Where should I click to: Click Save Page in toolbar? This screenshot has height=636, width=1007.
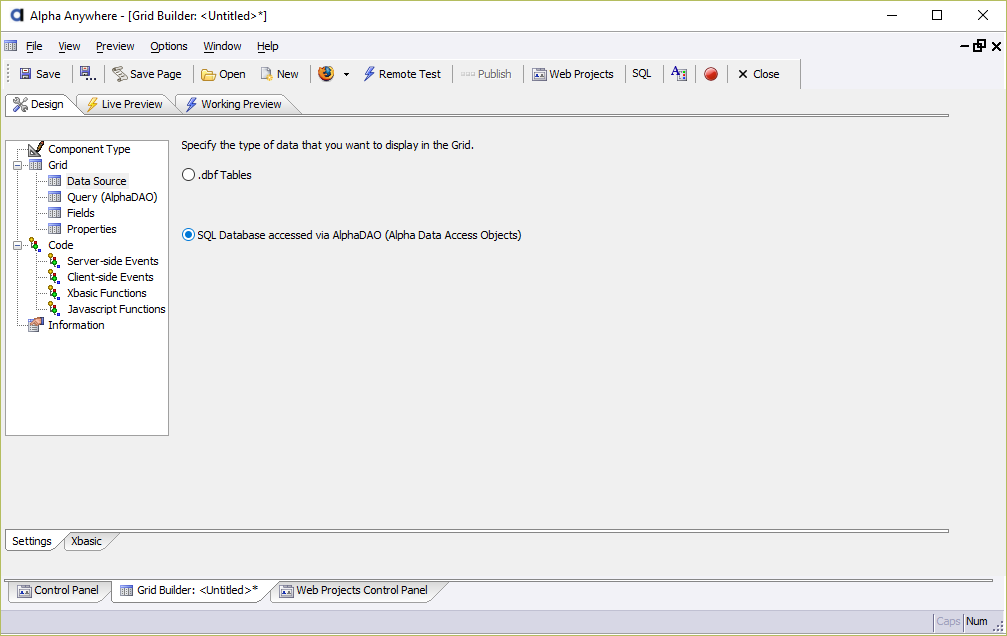click(147, 74)
